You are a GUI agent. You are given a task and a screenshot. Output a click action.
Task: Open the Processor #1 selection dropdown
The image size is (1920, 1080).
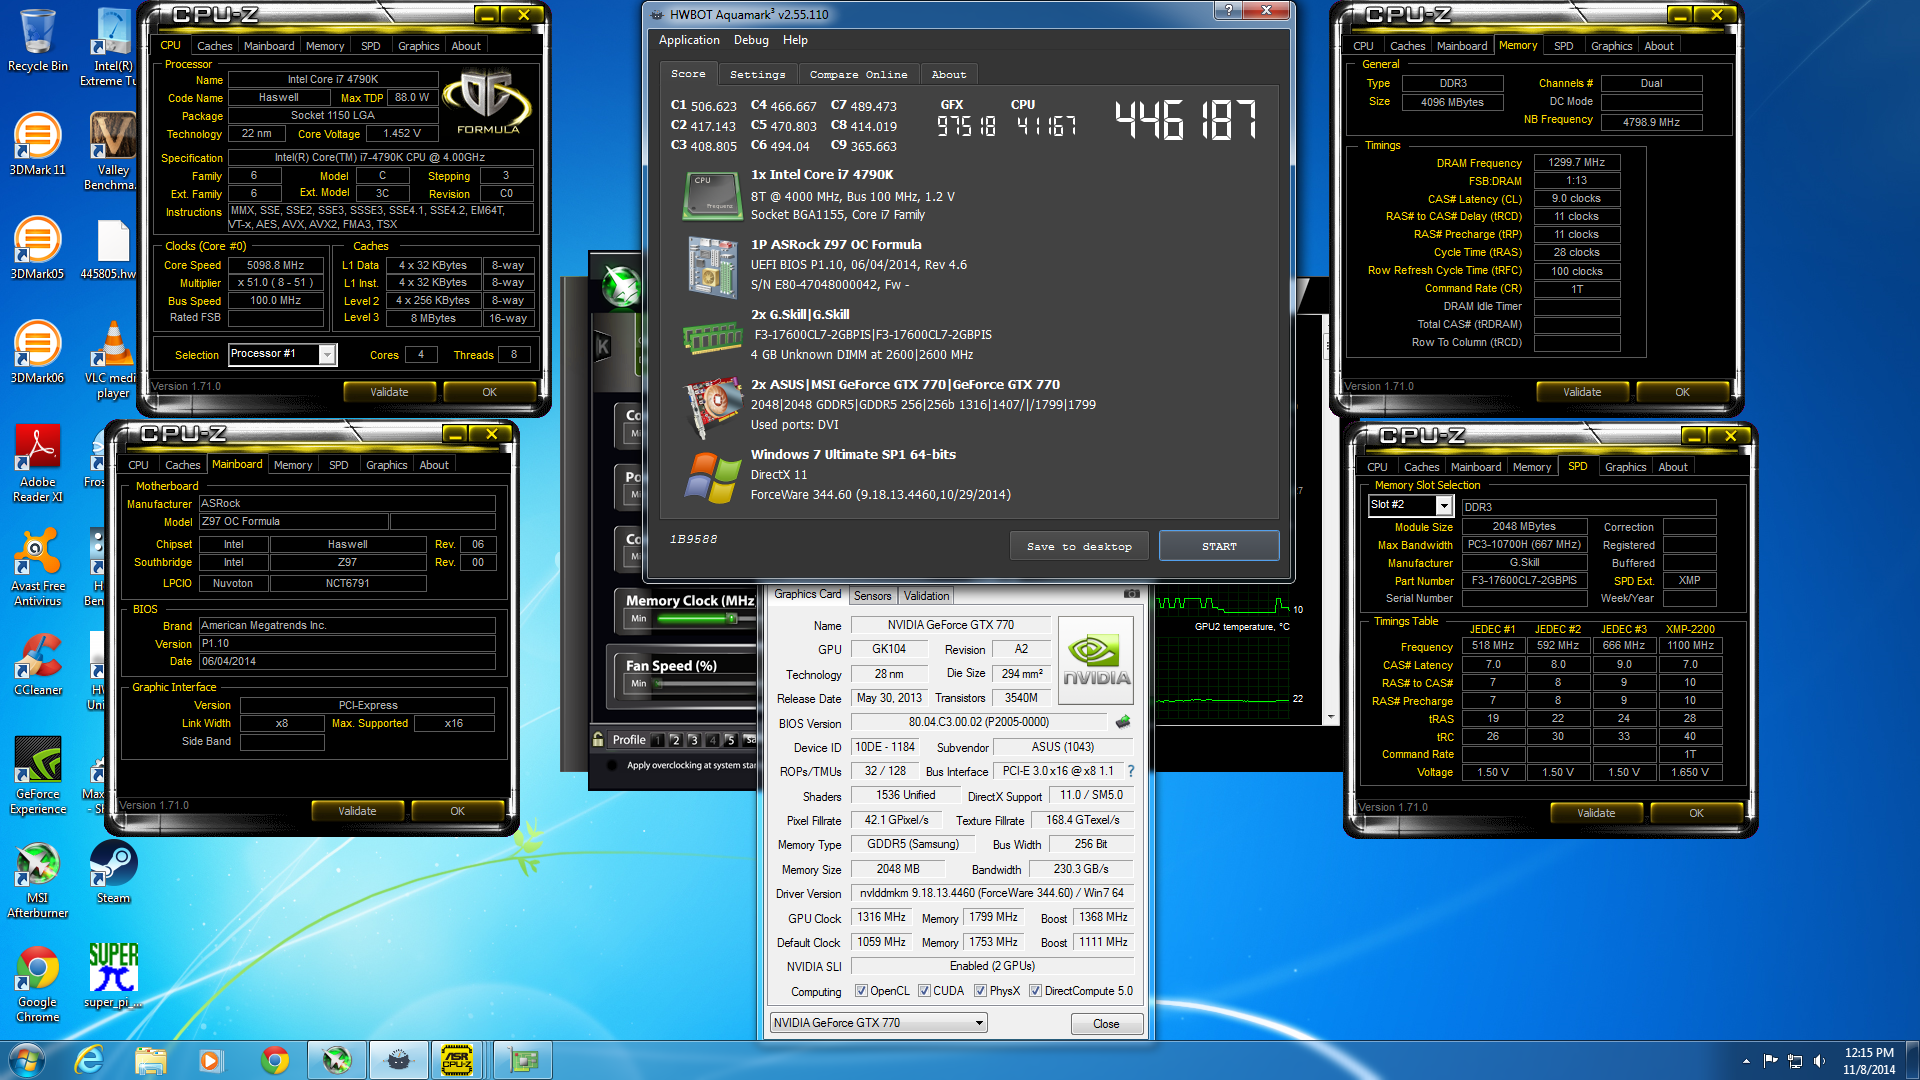point(326,354)
